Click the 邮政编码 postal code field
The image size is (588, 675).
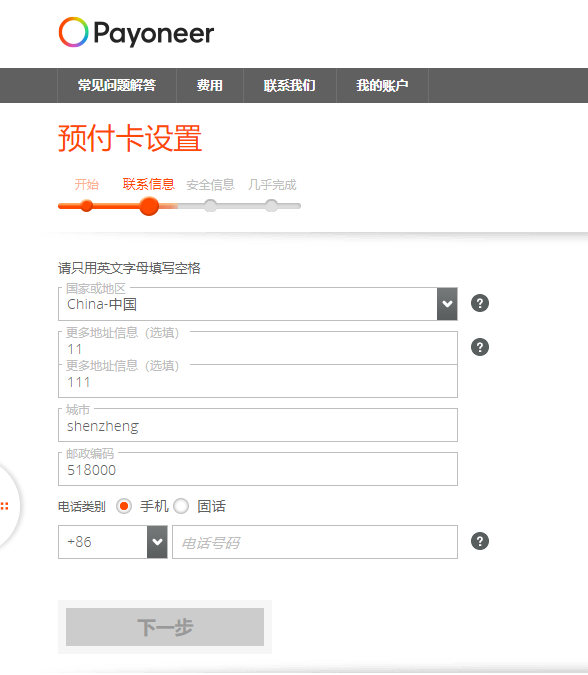point(258,469)
